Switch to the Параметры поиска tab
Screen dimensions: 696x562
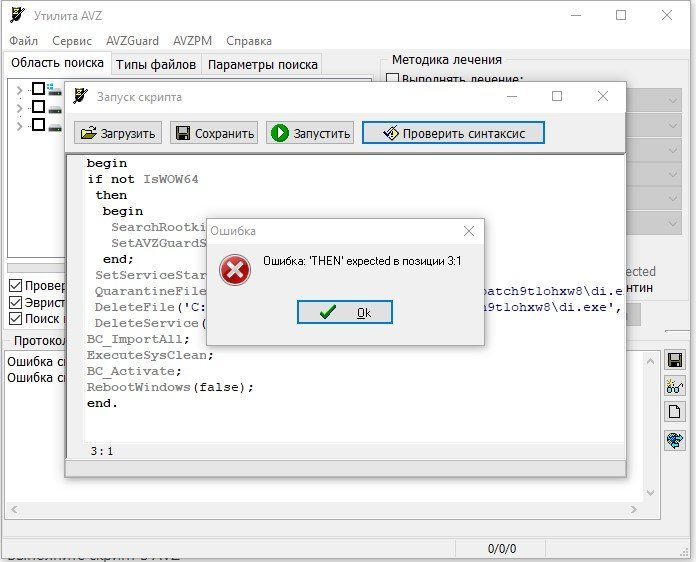tap(263, 65)
